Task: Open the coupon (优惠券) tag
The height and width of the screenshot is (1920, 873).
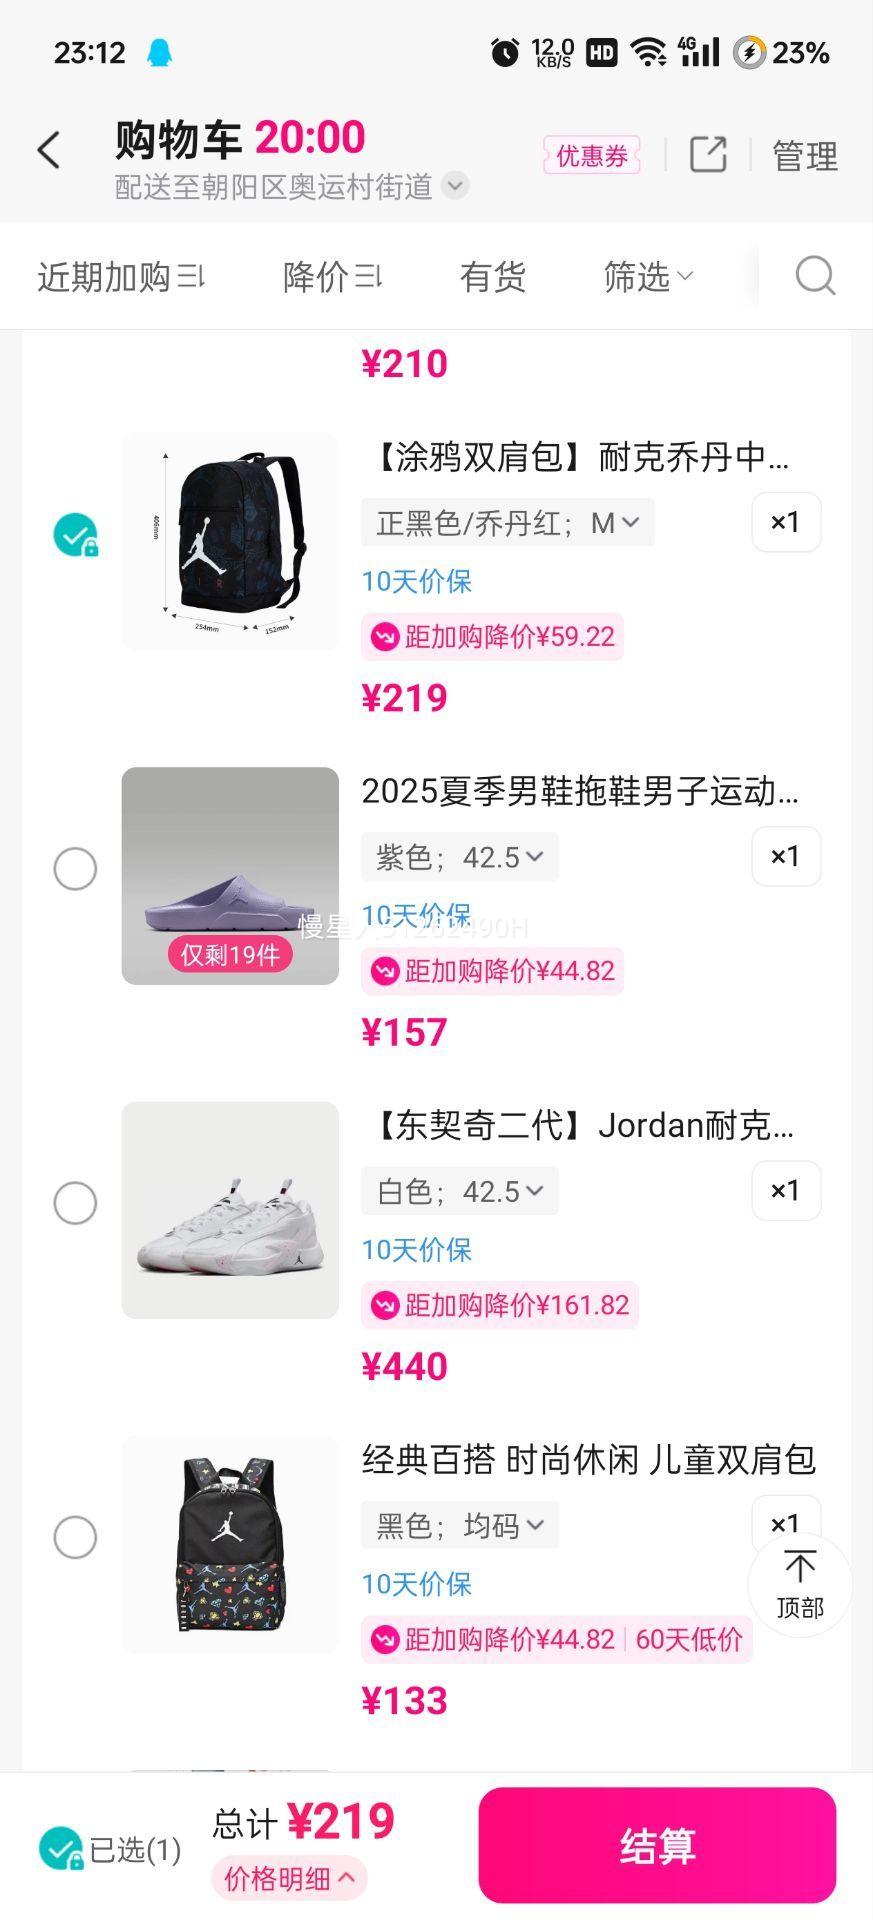Action: [592, 156]
